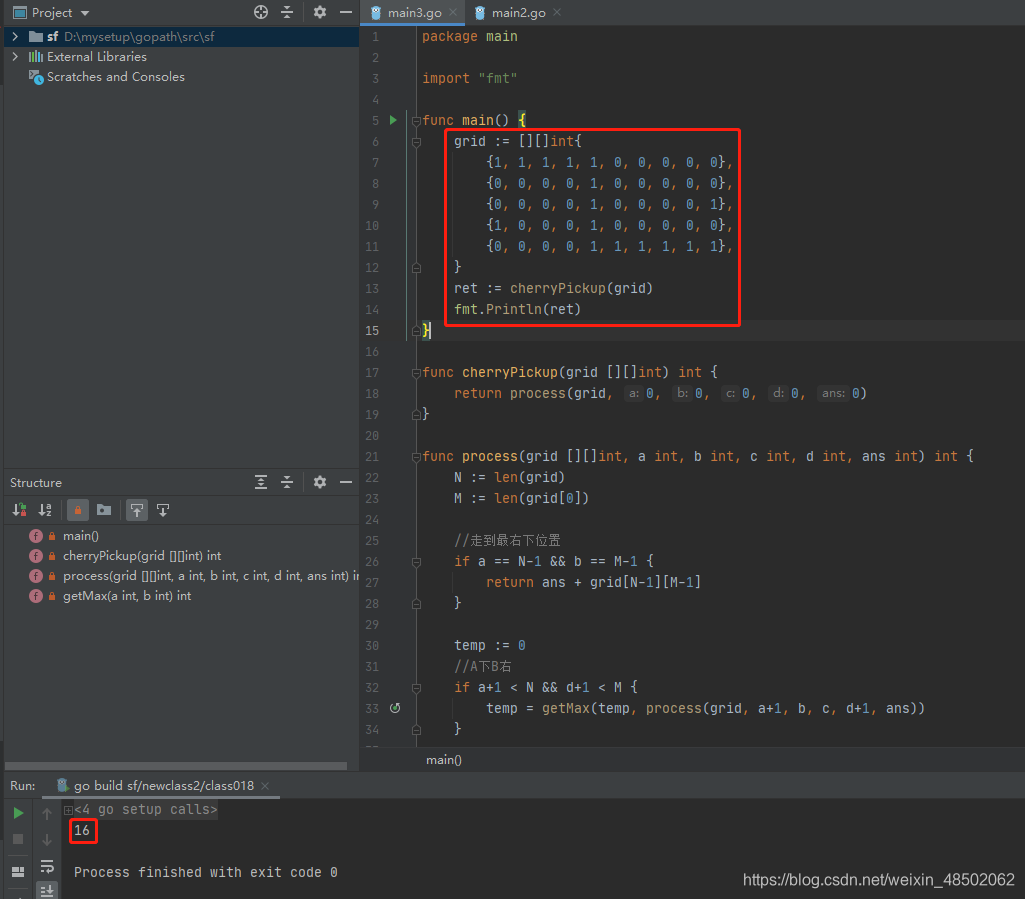Stop the running process
The image size is (1025, 899).
click(x=18, y=839)
